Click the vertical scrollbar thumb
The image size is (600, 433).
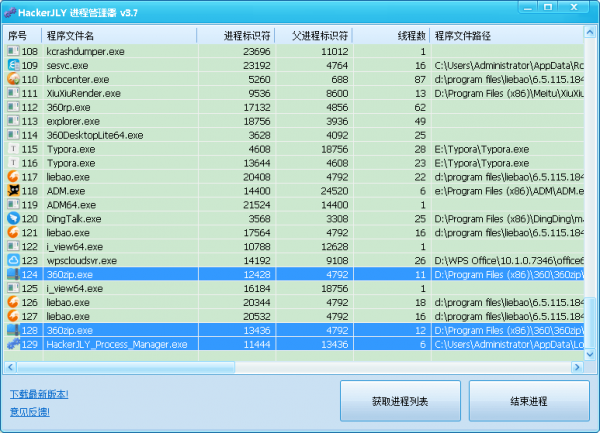590,322
